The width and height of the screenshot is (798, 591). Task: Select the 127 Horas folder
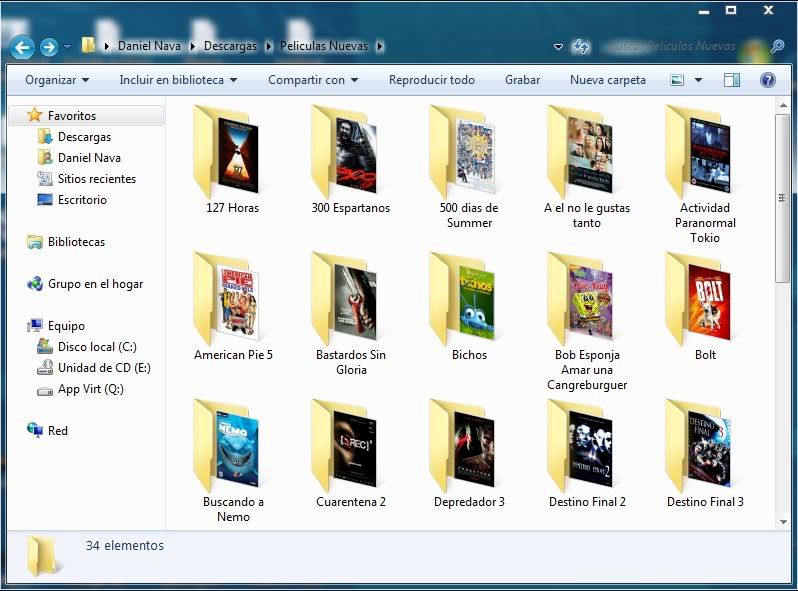(x=232, y=159)
